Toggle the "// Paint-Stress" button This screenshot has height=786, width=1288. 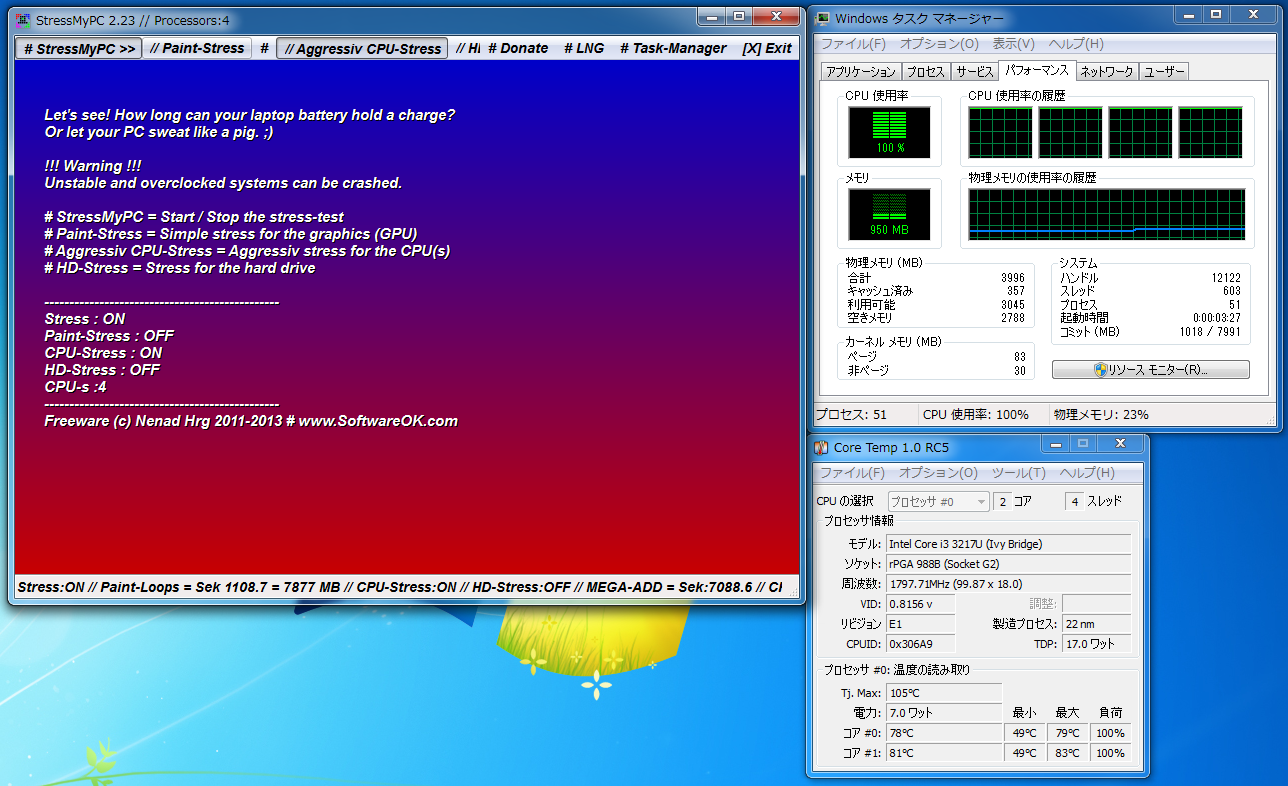[197, 48]
